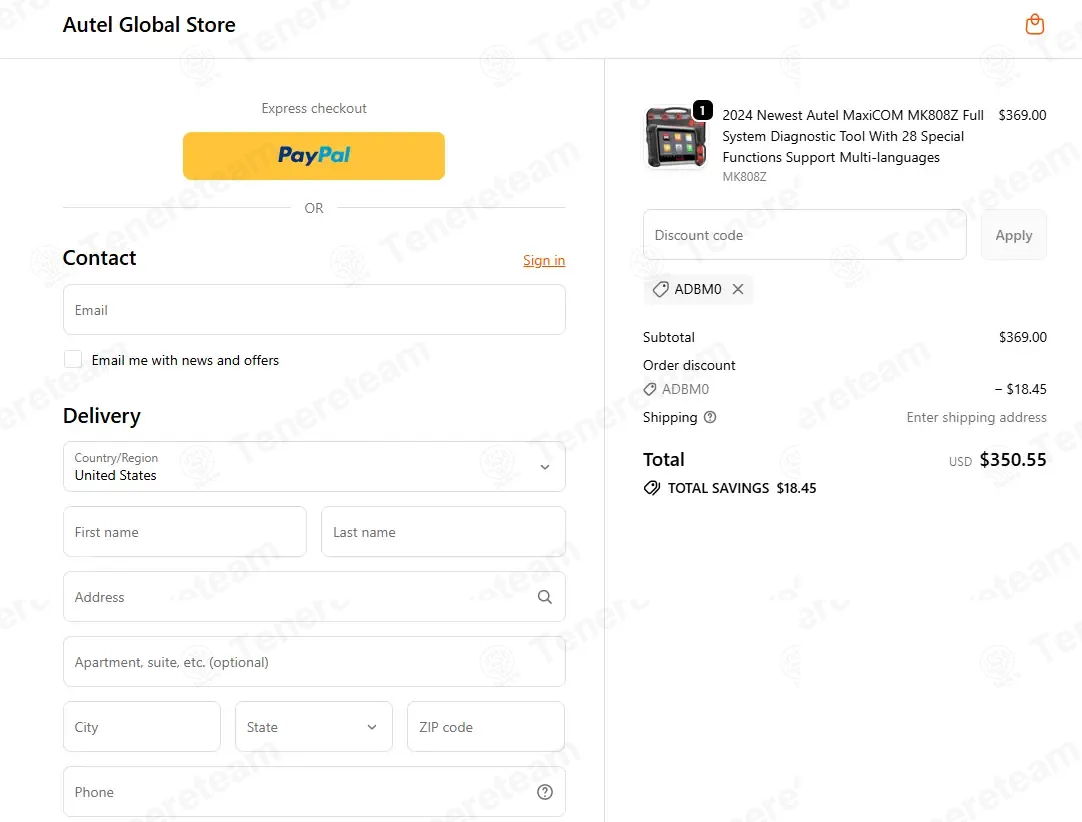Image resolution: width=1082 pixels, height=822 pixels.
Task: Enable email me with news and offers
Action: coord(73,360)
